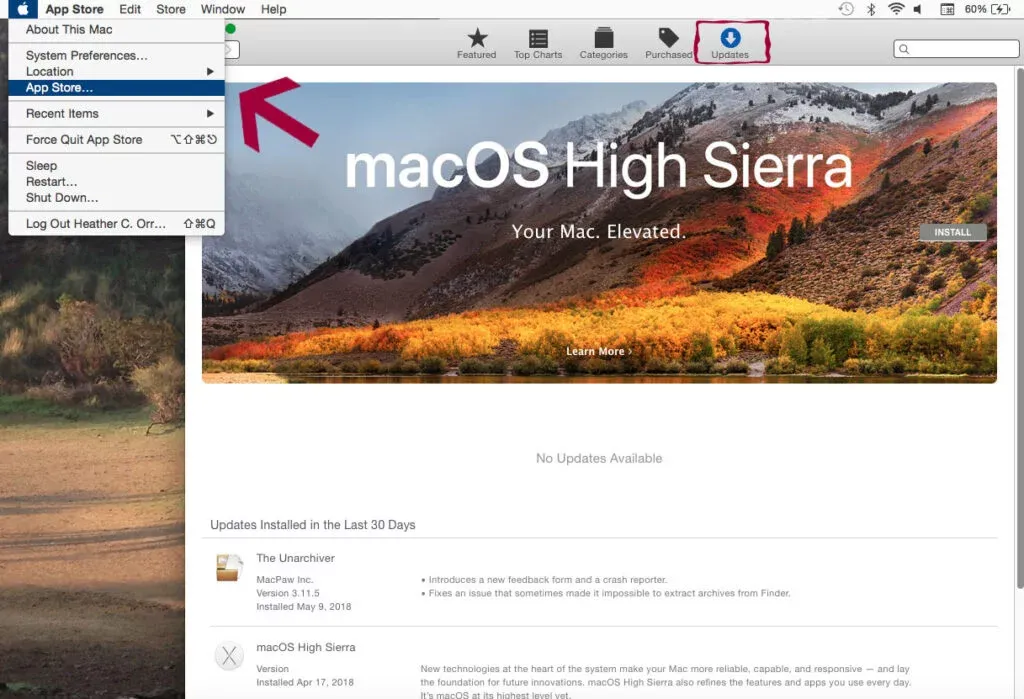Select About This Mac

(116, 29)
